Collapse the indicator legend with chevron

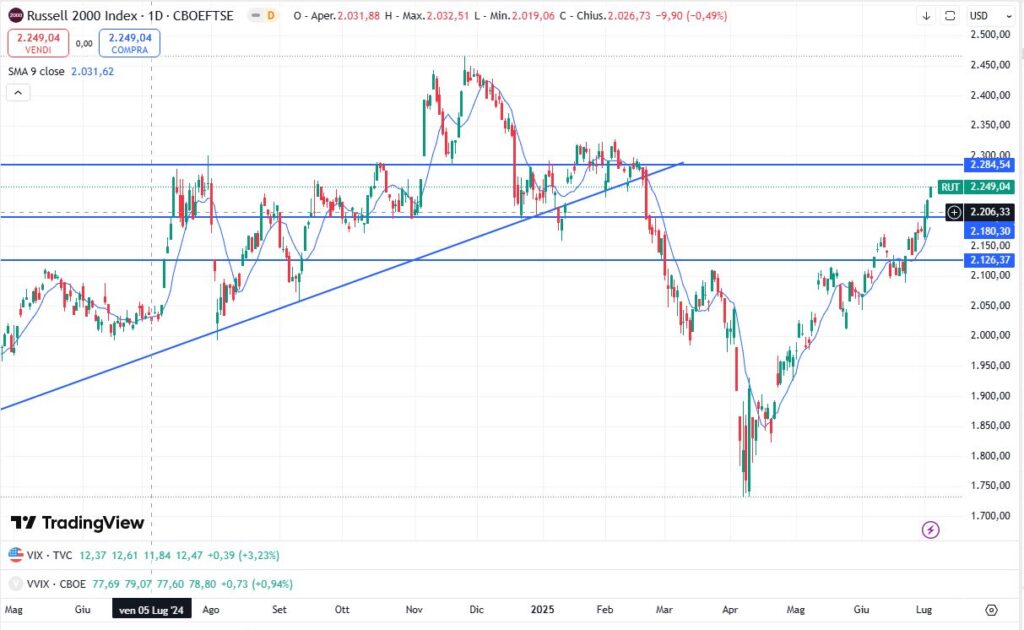17,92
